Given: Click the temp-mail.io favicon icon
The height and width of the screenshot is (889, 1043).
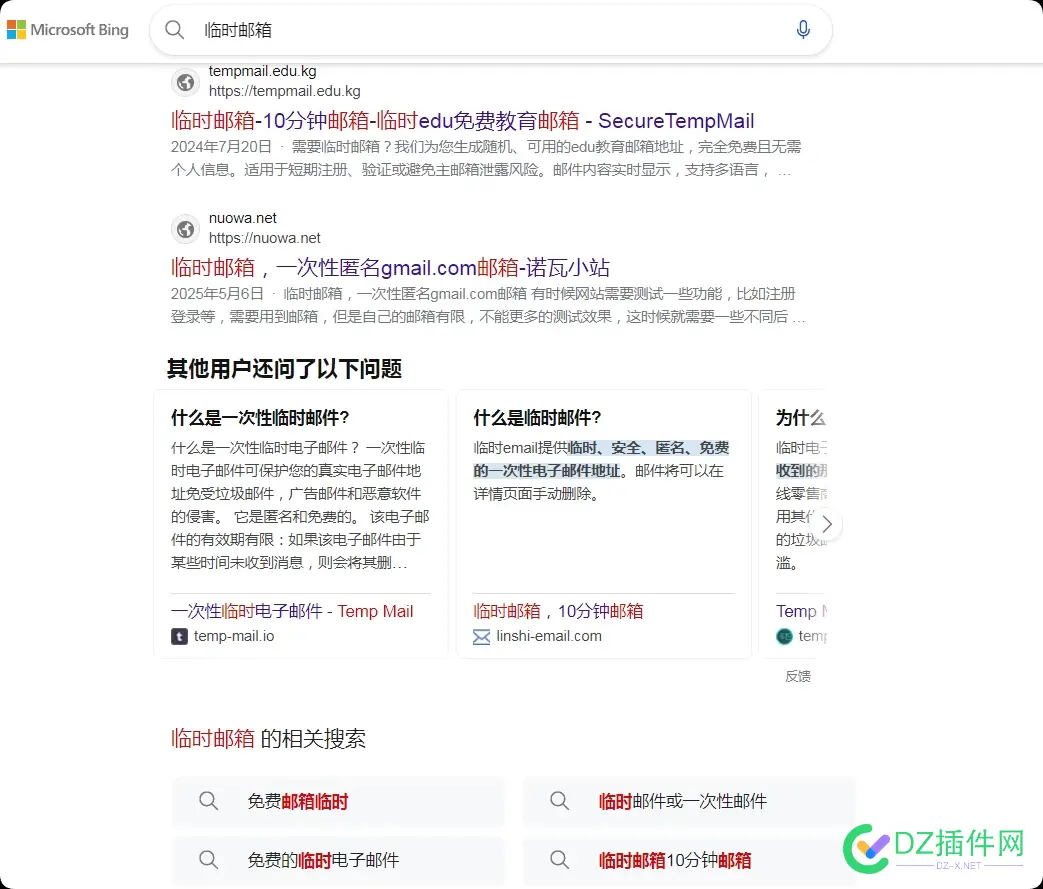Looking at the screenshot, I should click(x=179, y=636).
